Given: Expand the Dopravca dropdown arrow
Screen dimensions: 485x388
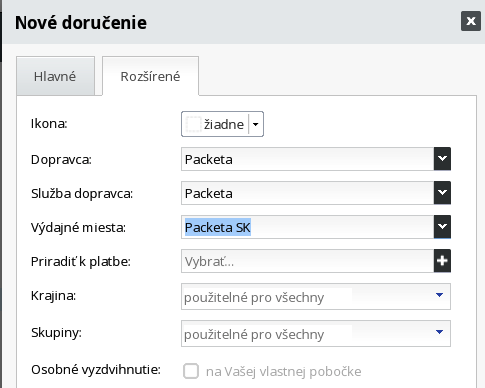Looking at the screenshot, I should tap(442, 159).
